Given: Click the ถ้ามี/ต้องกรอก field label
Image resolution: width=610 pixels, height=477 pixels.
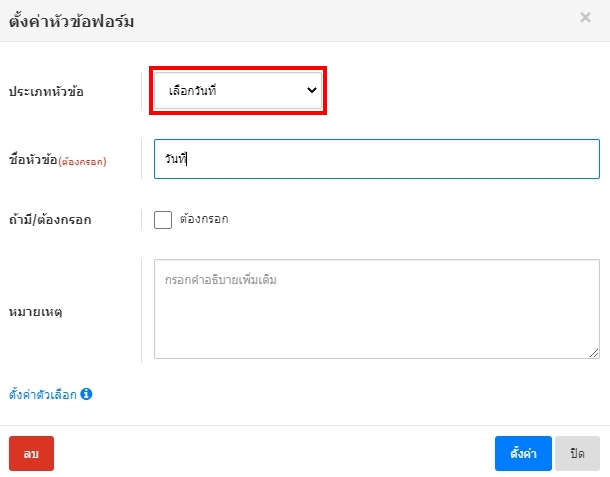Looking at the screenshot, I should click(x=50, y=220).
